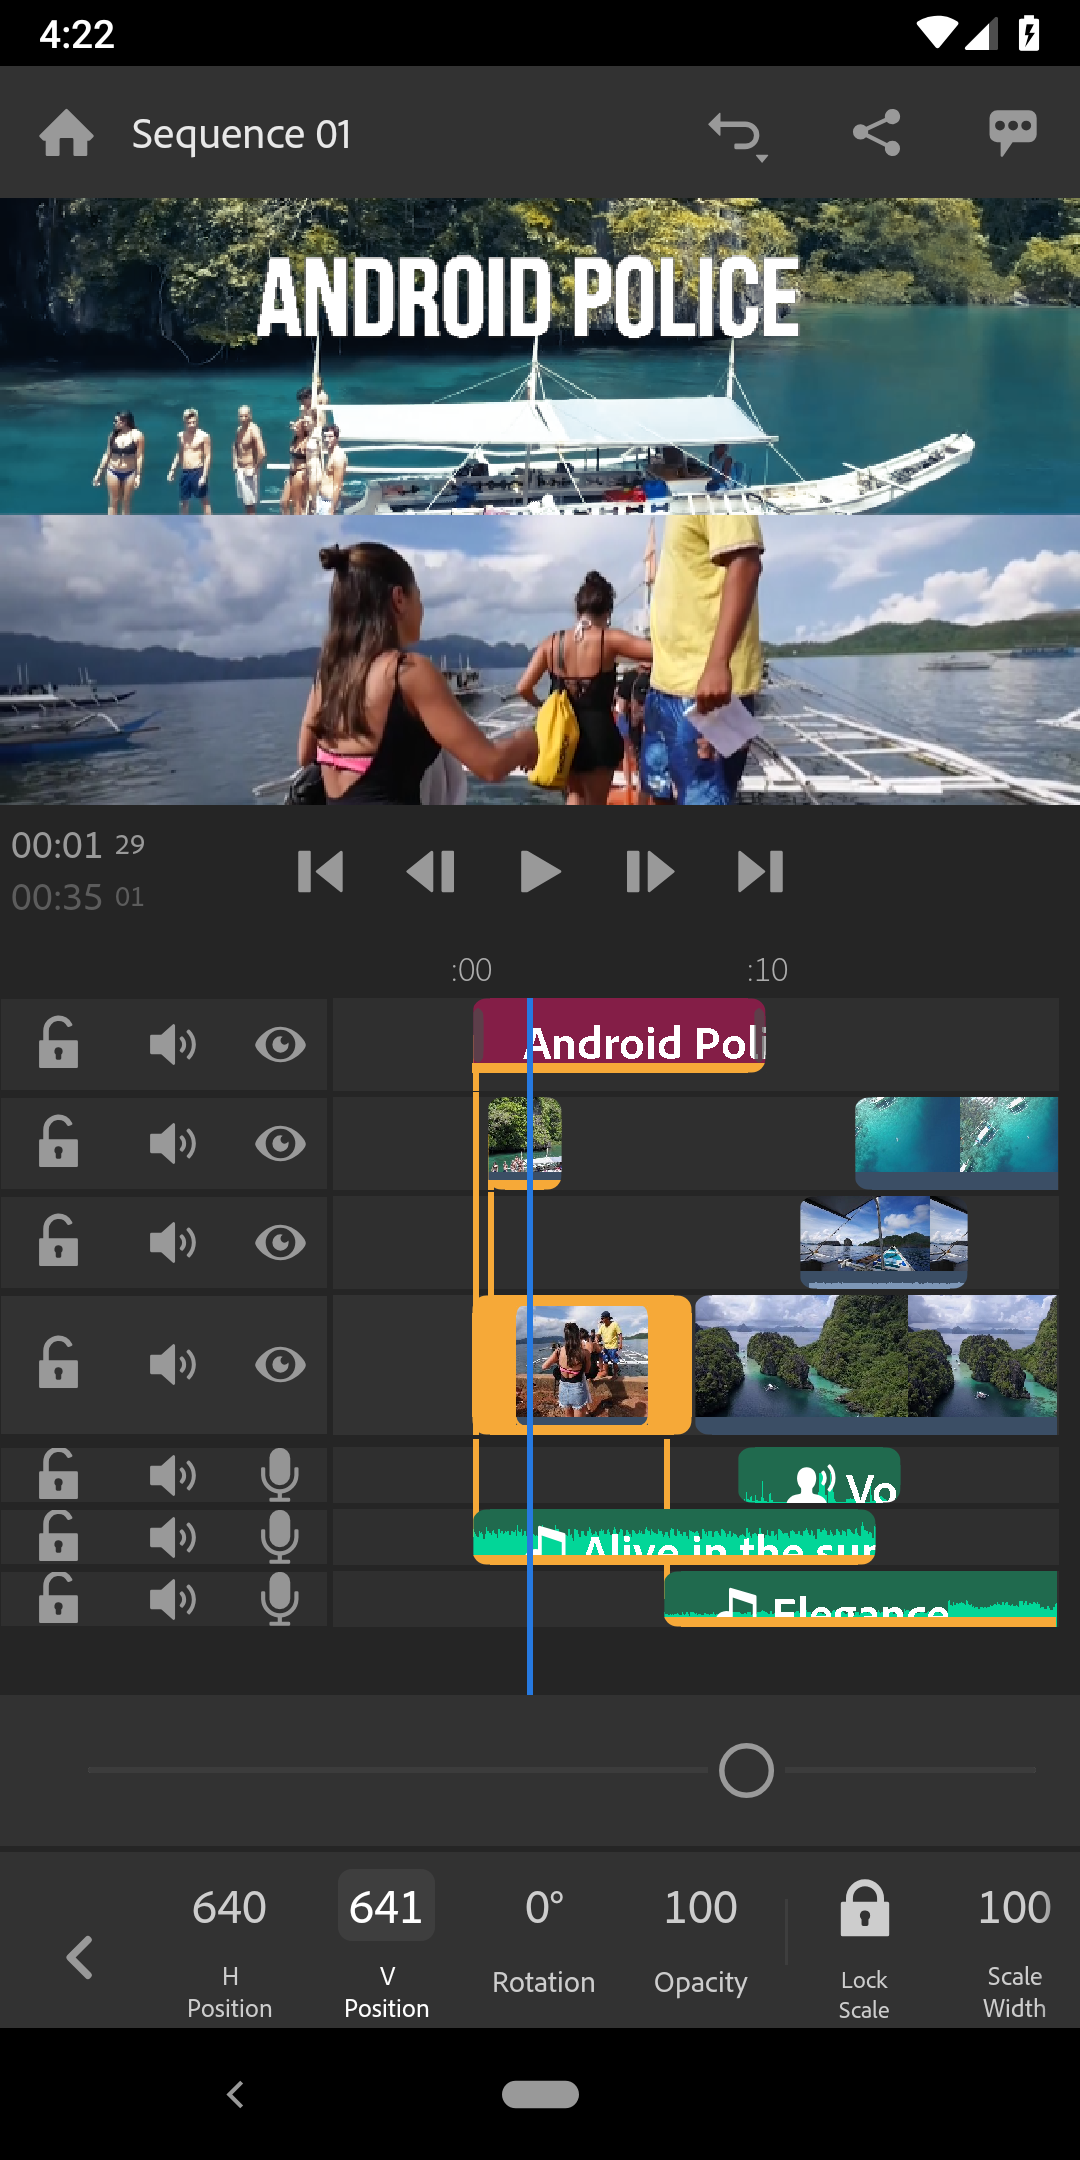This screenshot has width=1080, height=2160.
Task: Select the small lagoon clip thumbnail
Action: click(x=524, y=1141)
